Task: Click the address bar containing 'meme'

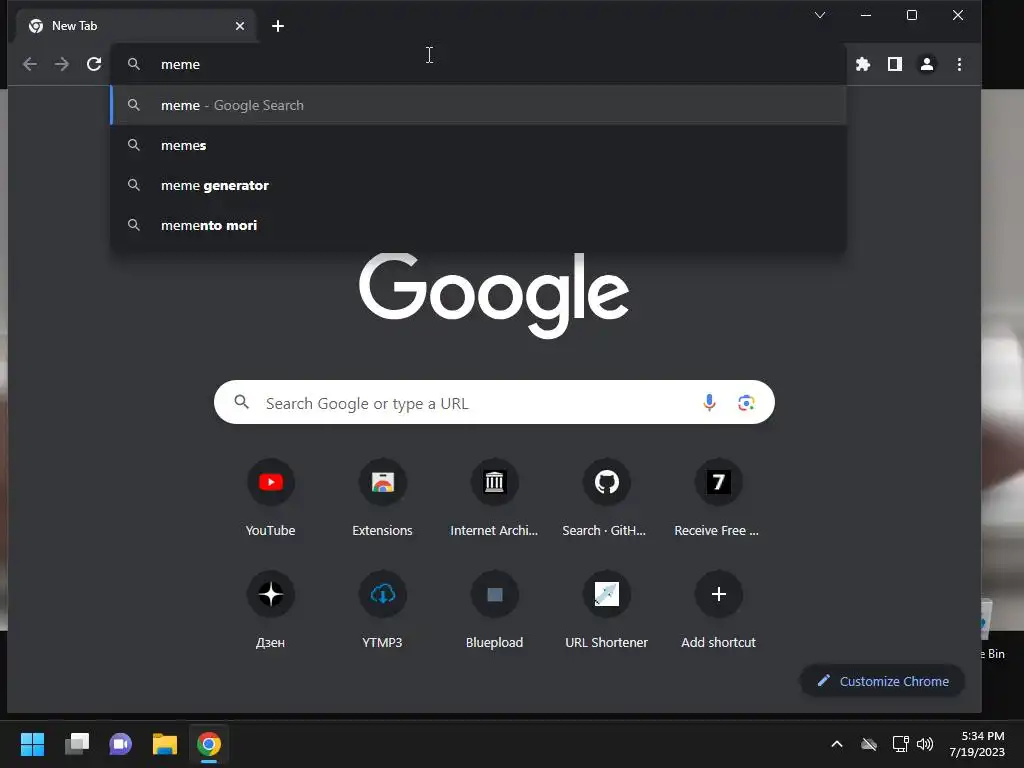Action: click(479, 64)
